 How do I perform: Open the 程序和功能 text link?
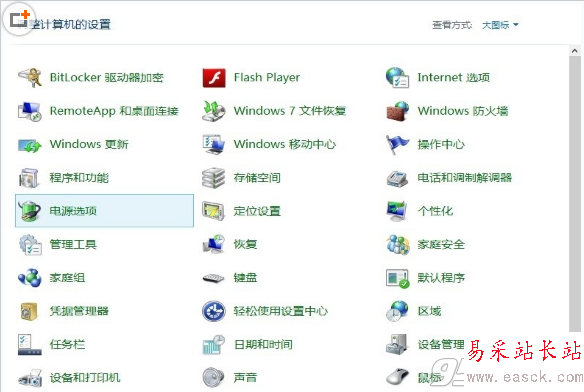(x=79, y=178)
